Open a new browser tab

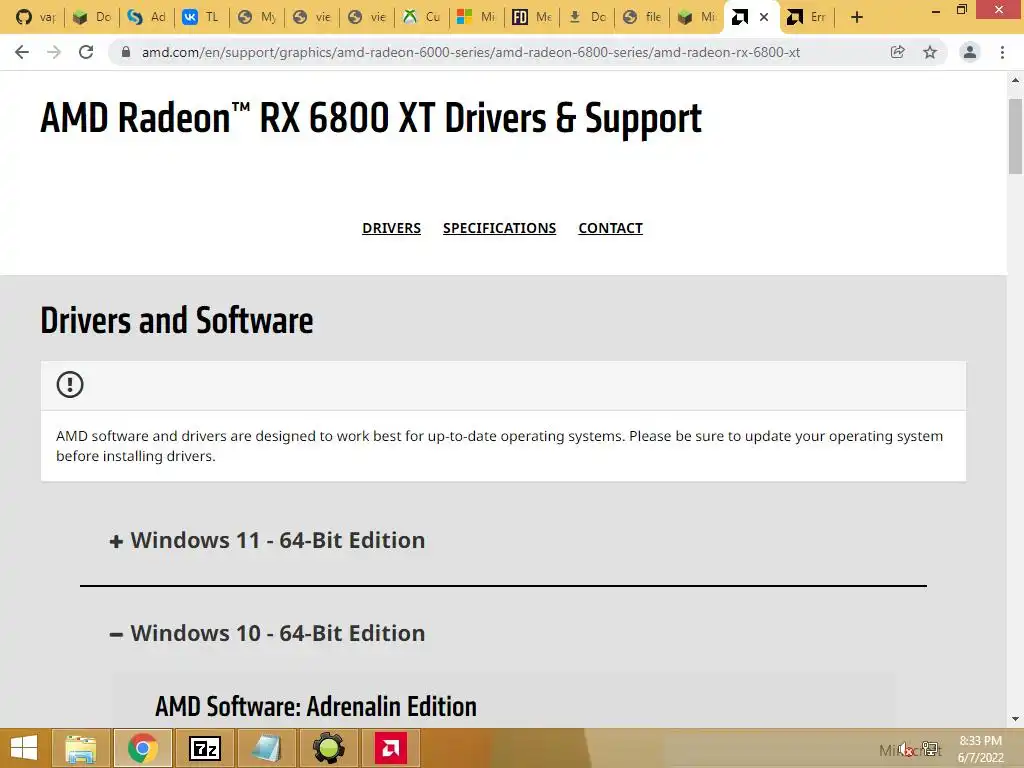click(x=857, y=18)
